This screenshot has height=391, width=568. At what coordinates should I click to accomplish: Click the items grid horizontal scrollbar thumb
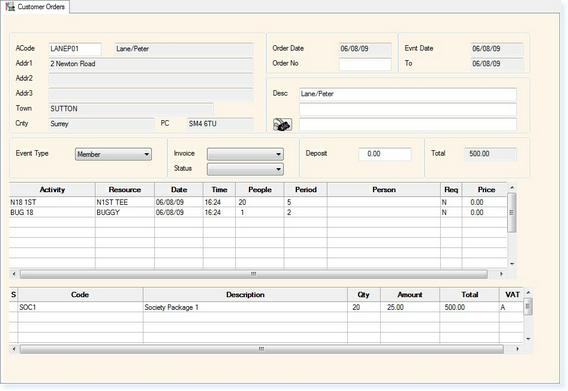pyautogui.click(x=262, y=349)
